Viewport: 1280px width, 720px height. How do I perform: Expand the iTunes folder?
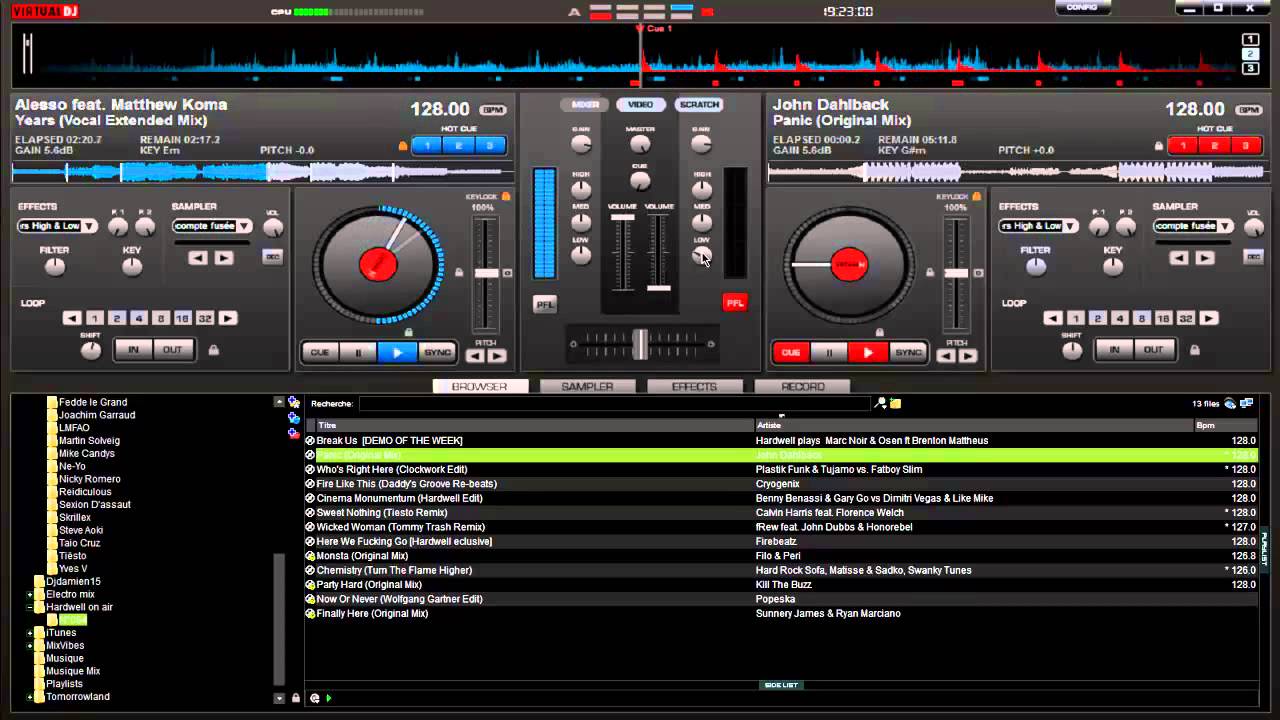pos(30,633)
